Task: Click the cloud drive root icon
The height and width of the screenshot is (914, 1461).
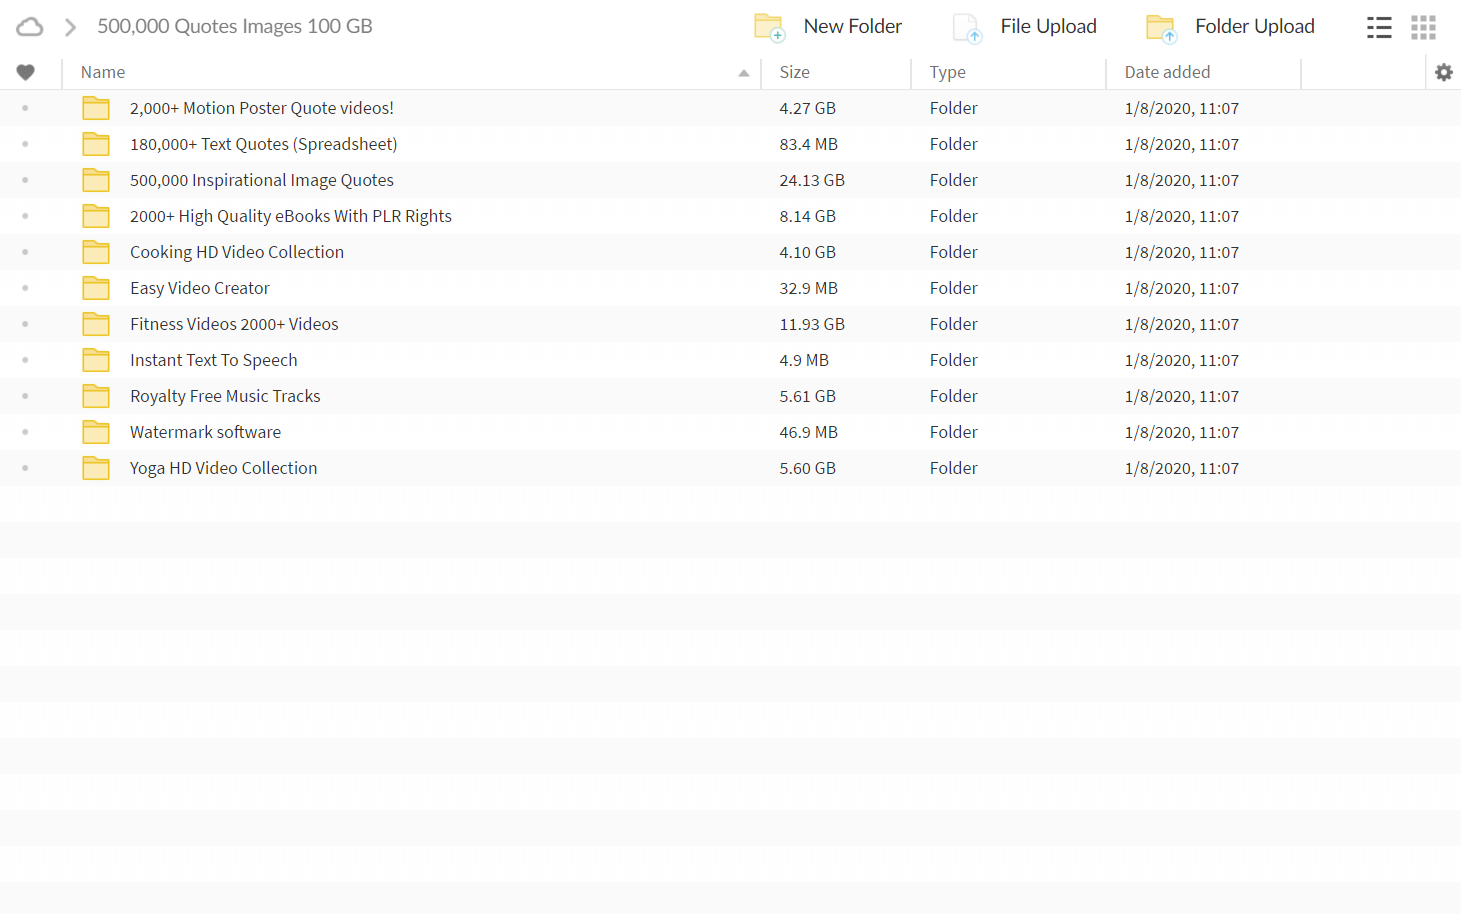Action: point(30,27)
